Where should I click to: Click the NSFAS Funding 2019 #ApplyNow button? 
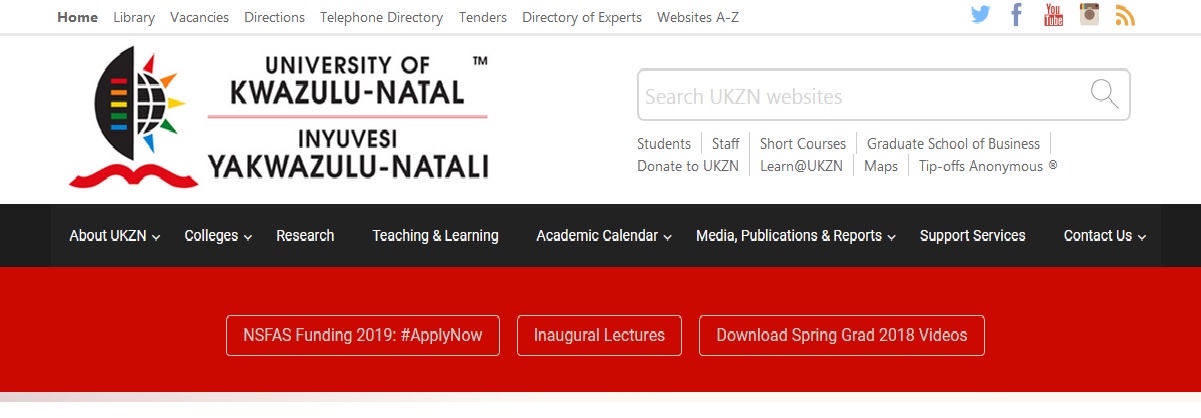pyautogui.click(x=363, y=336)
